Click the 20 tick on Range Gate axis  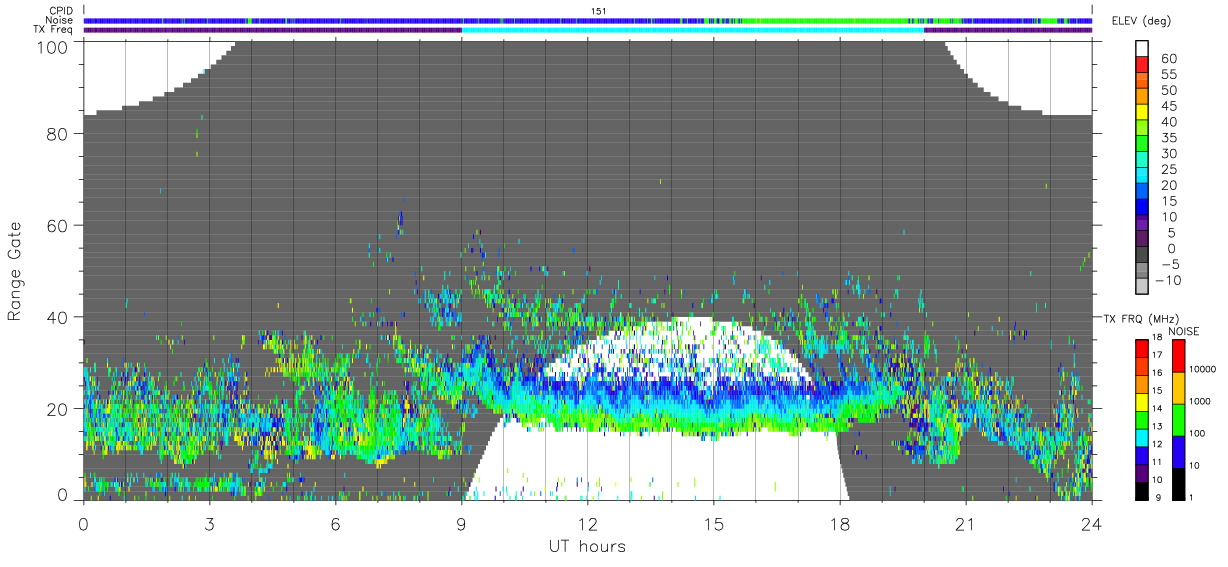click(x=57, y=409)
